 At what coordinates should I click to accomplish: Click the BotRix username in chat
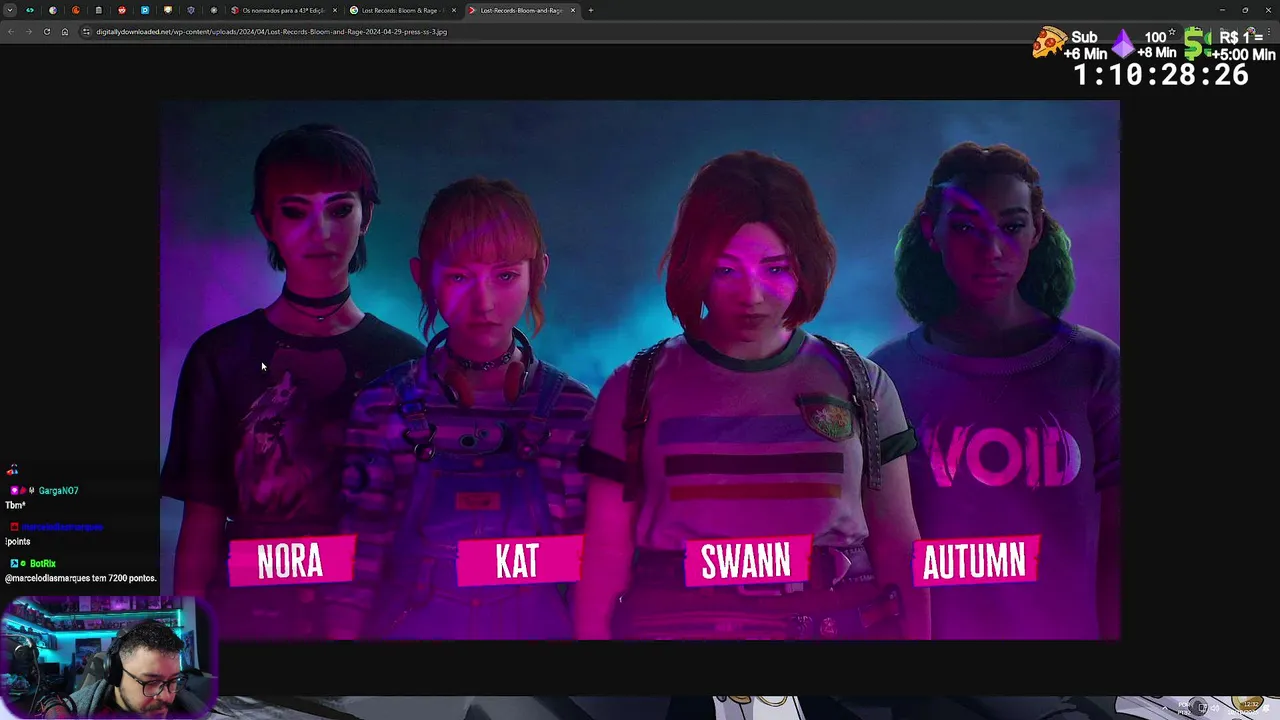coord(42,563)
